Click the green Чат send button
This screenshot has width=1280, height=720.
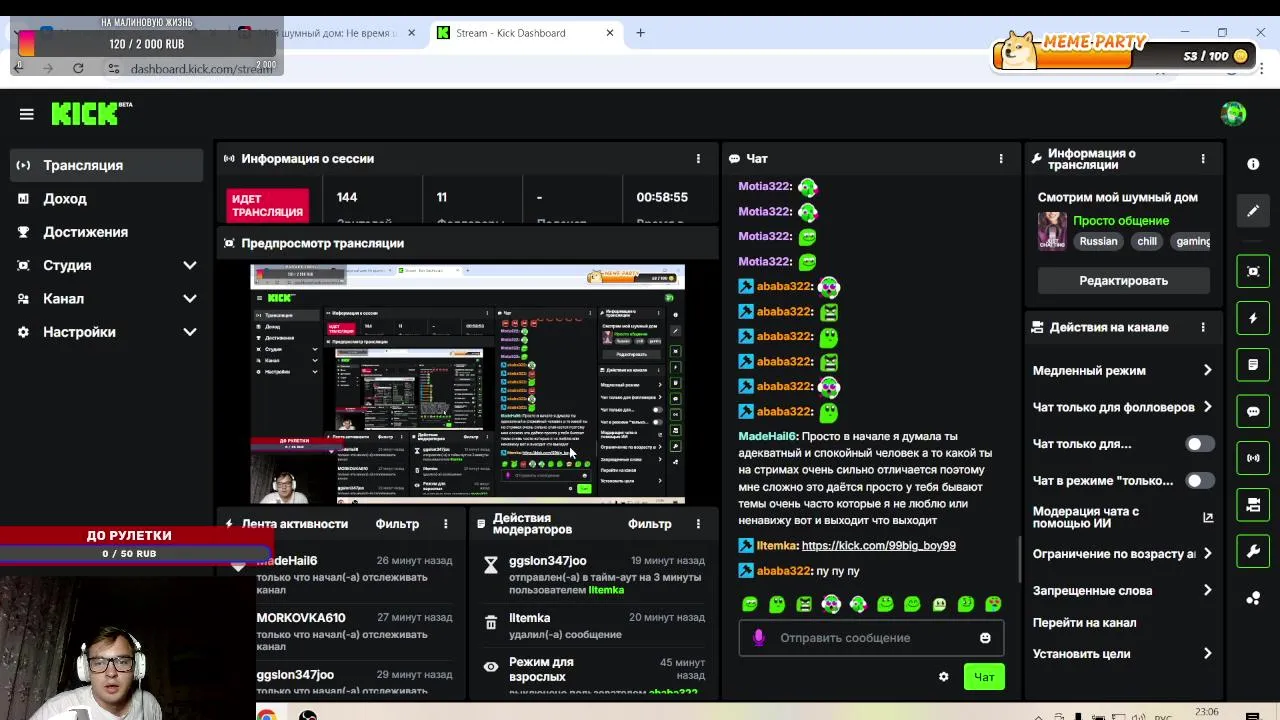(x=984, y=677)
